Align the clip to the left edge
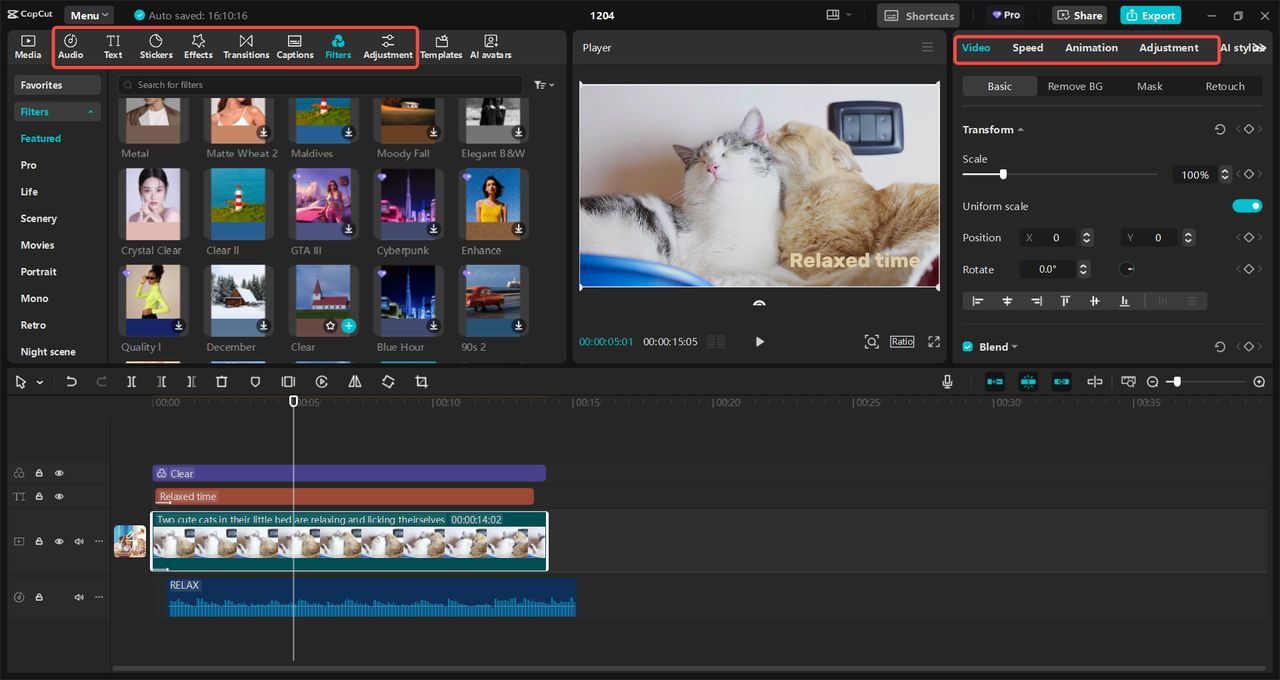The image size is (1280, 680). [x=978, y=301]
